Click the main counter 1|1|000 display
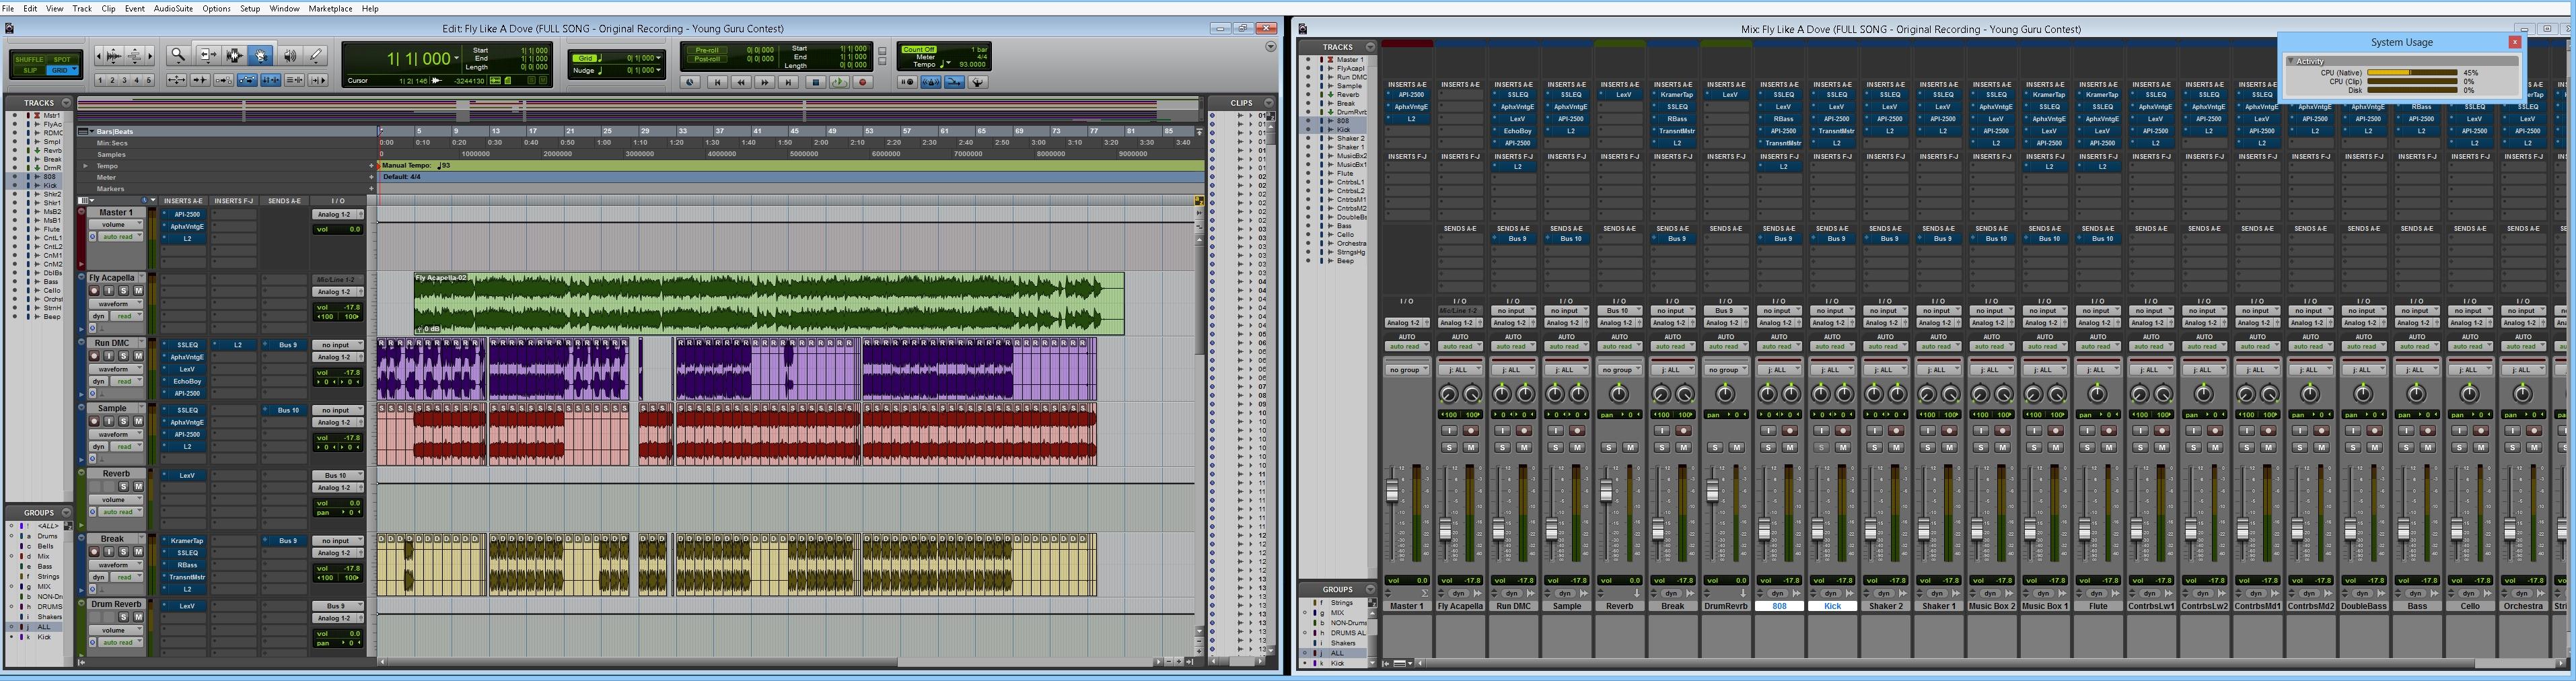2576x681 pixels. [420, 58]
